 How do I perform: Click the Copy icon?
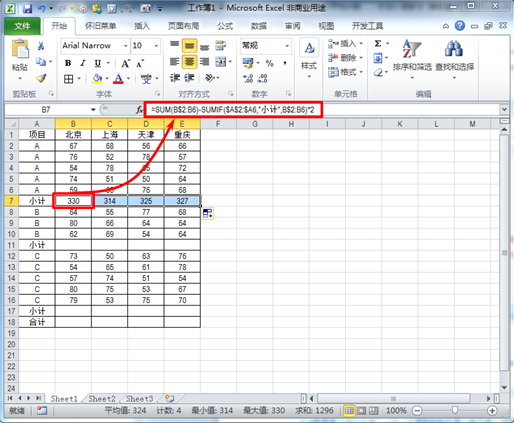[41, 62]
